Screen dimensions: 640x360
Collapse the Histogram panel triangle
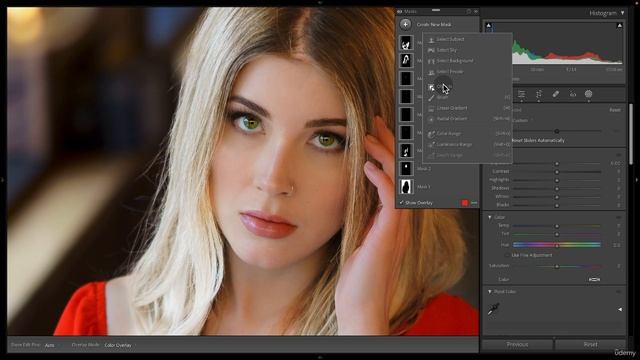[x=622, y=13]
